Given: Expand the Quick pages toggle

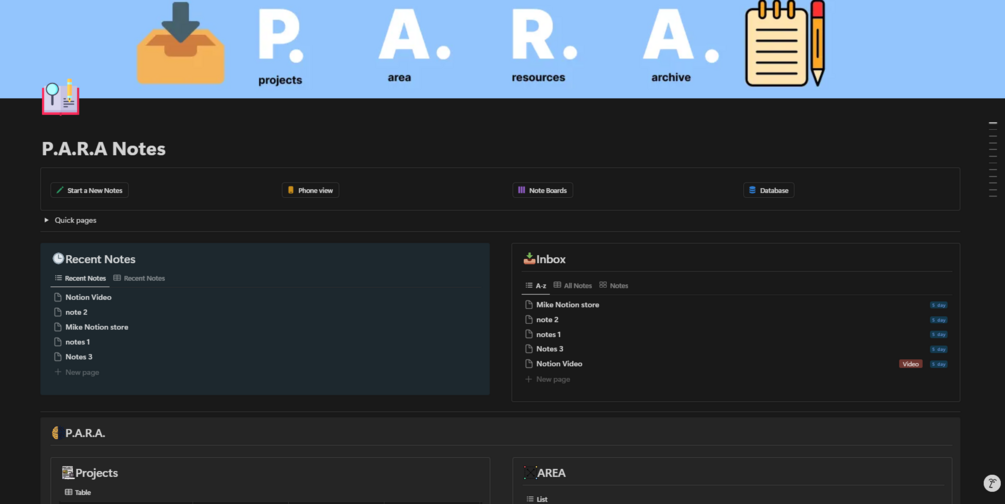Looking at the screenshot, I should click(x=46, y=220).
